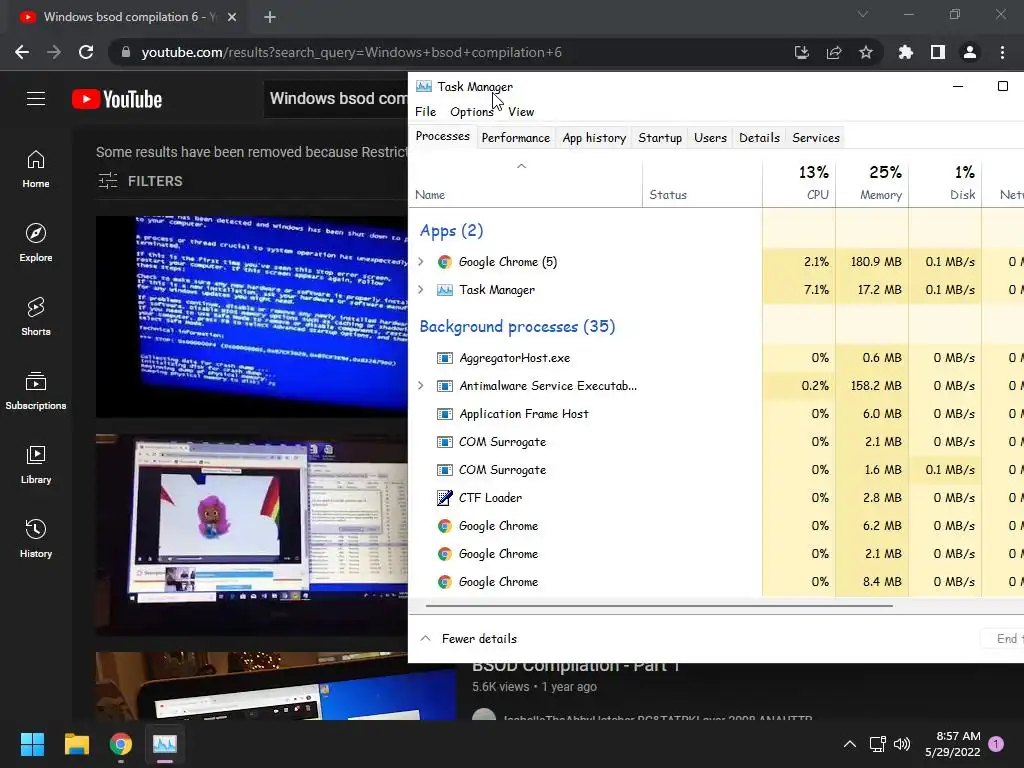Sort by CPU column header
Screen dimensions: 1024x768
(799, 184)
